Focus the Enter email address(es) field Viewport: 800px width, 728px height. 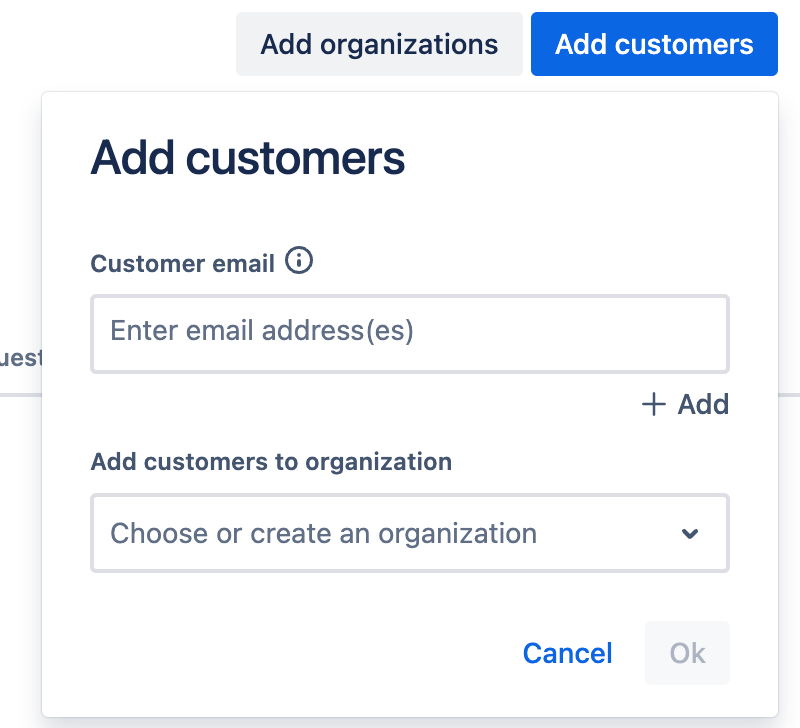click(409, 334)
